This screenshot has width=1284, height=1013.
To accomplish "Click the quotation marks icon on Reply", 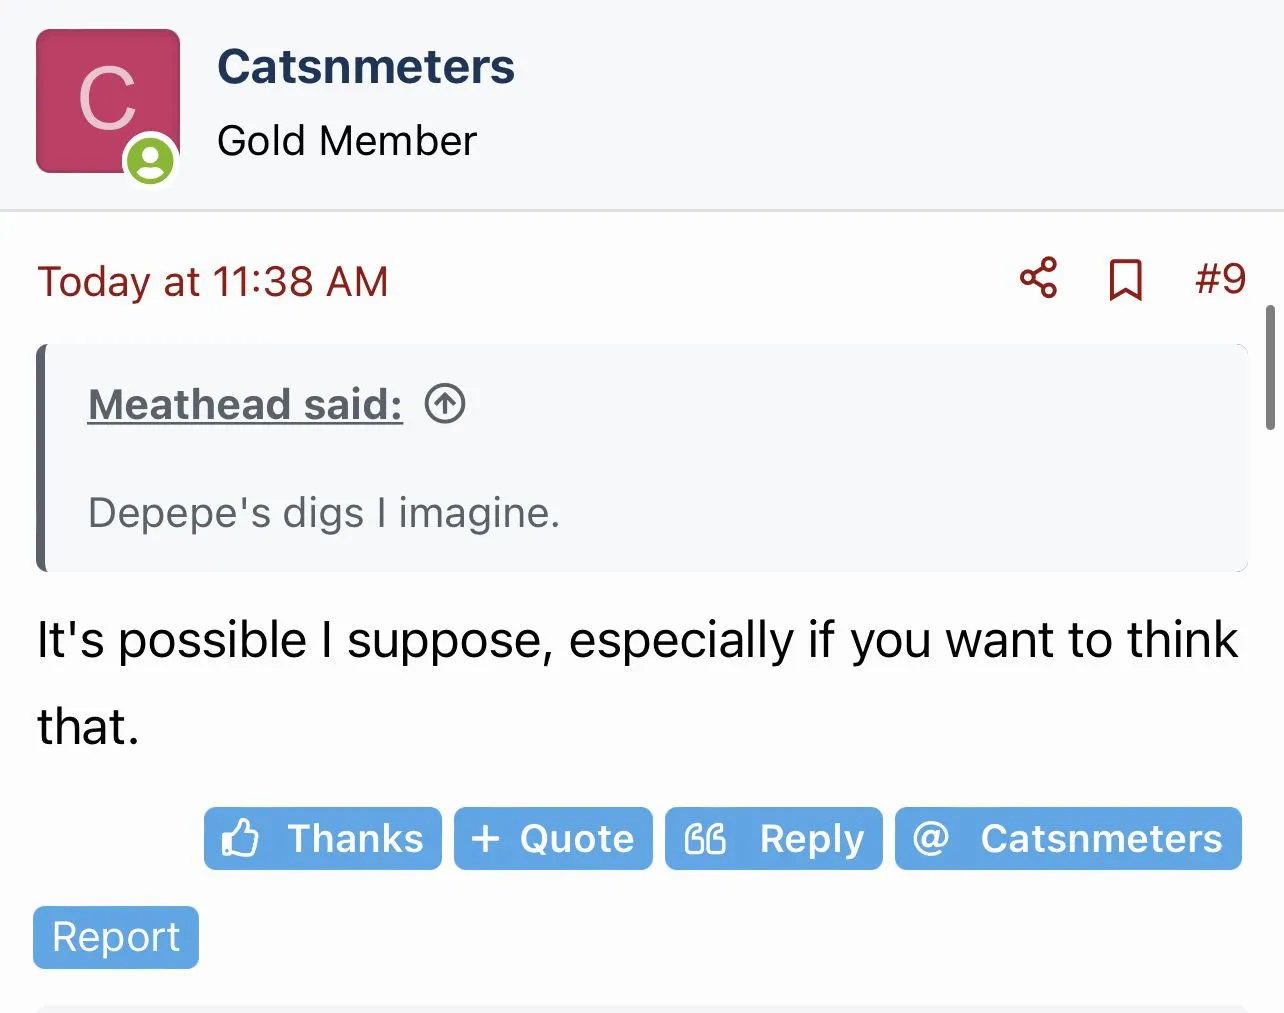I will (x=705, y=838).
